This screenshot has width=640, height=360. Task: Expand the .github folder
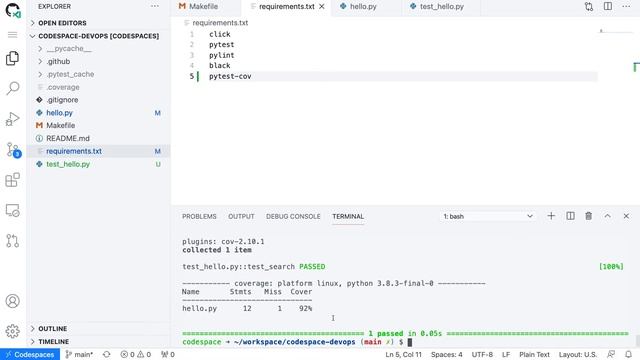pyautogui.click(x=99, y=61)
